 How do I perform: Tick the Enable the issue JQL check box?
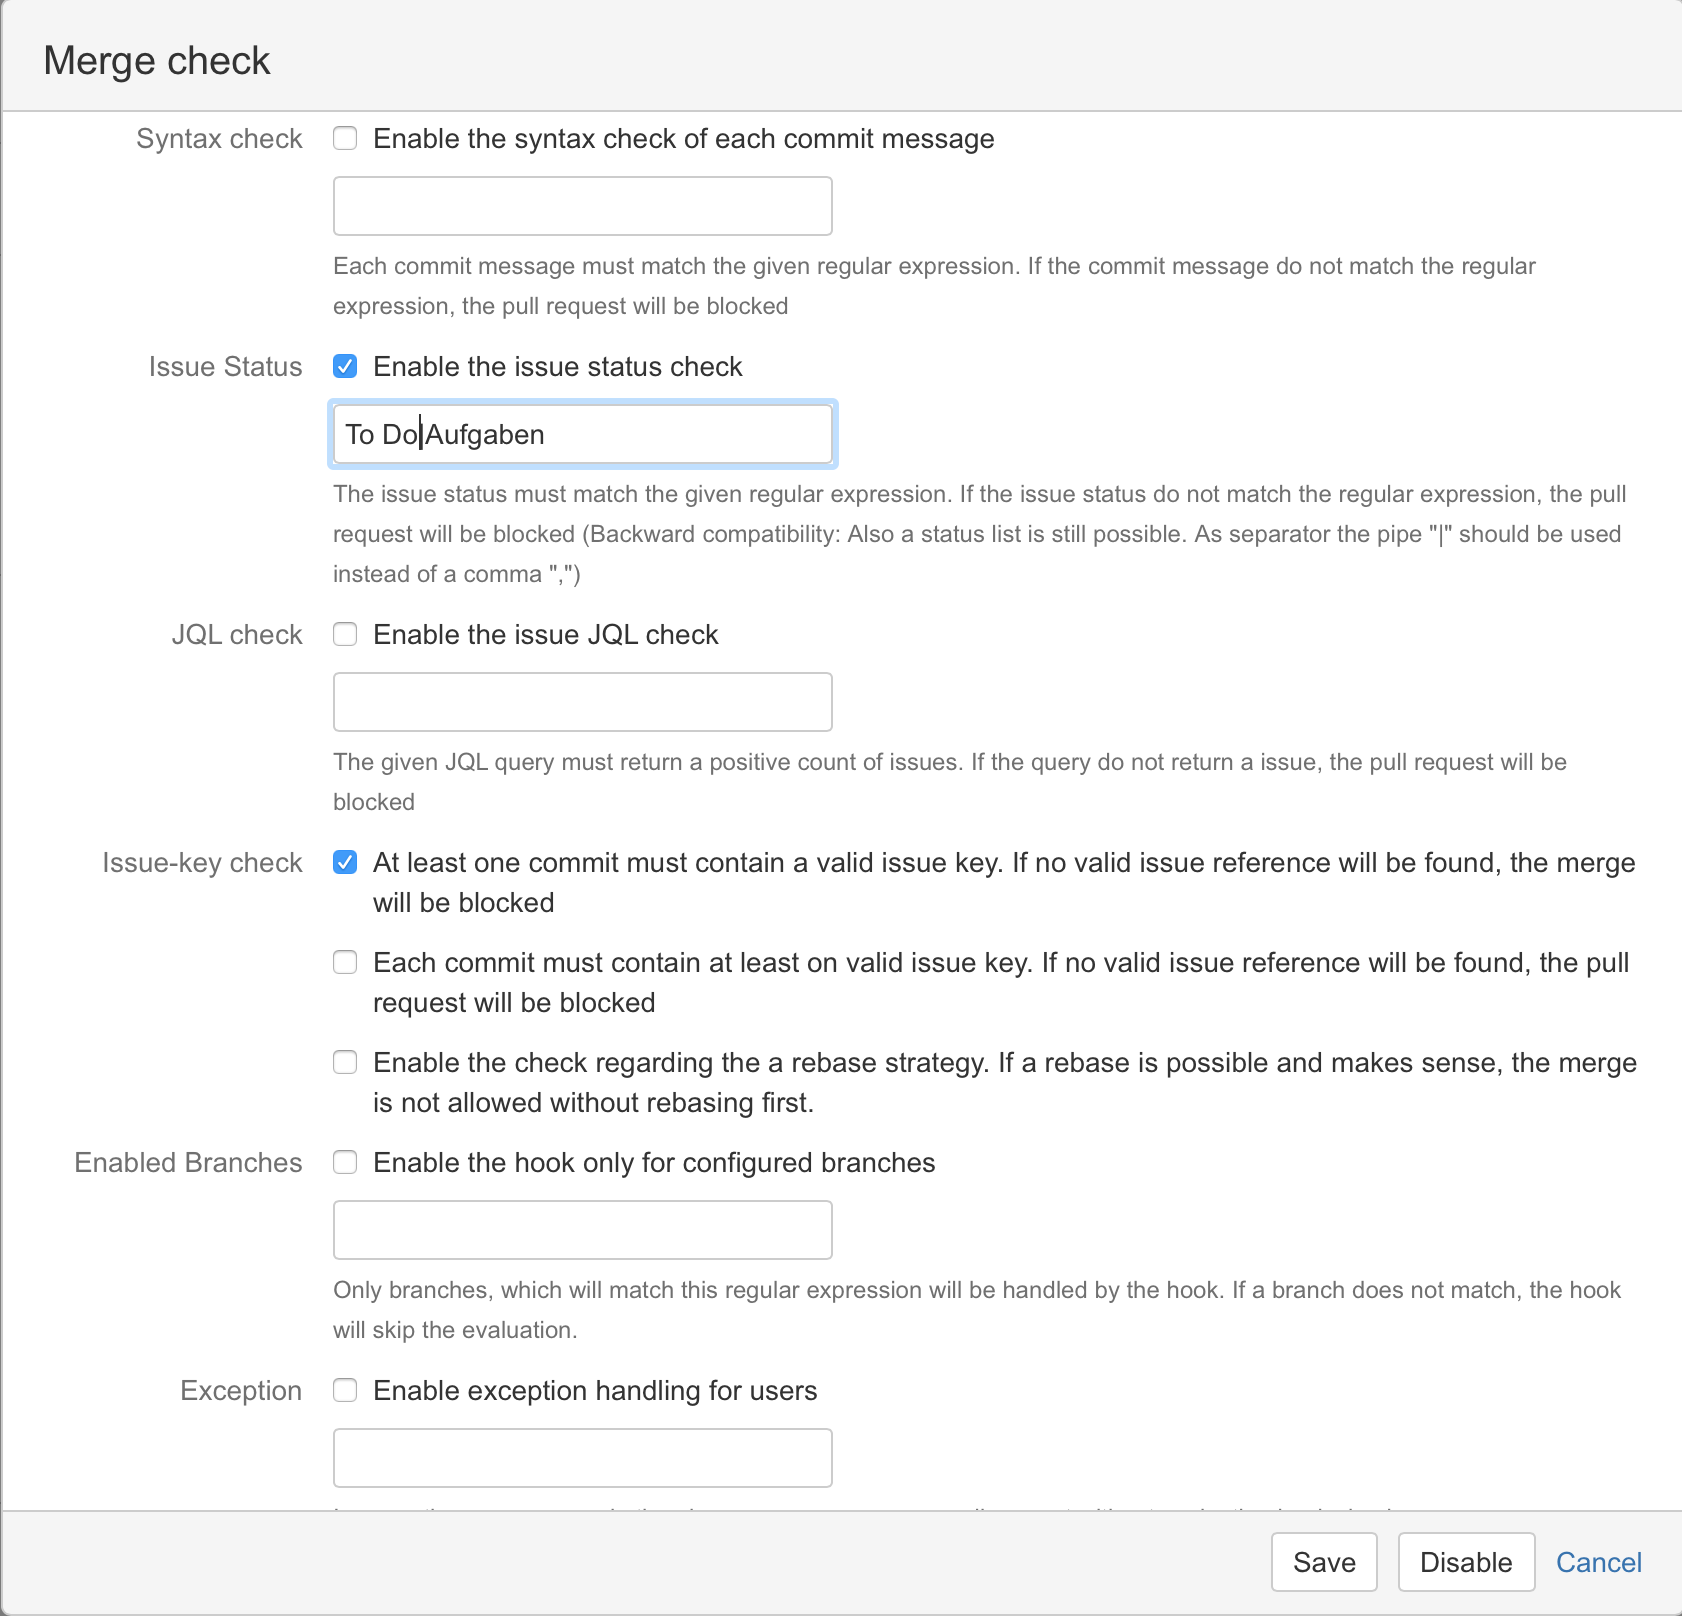(345, 634)
